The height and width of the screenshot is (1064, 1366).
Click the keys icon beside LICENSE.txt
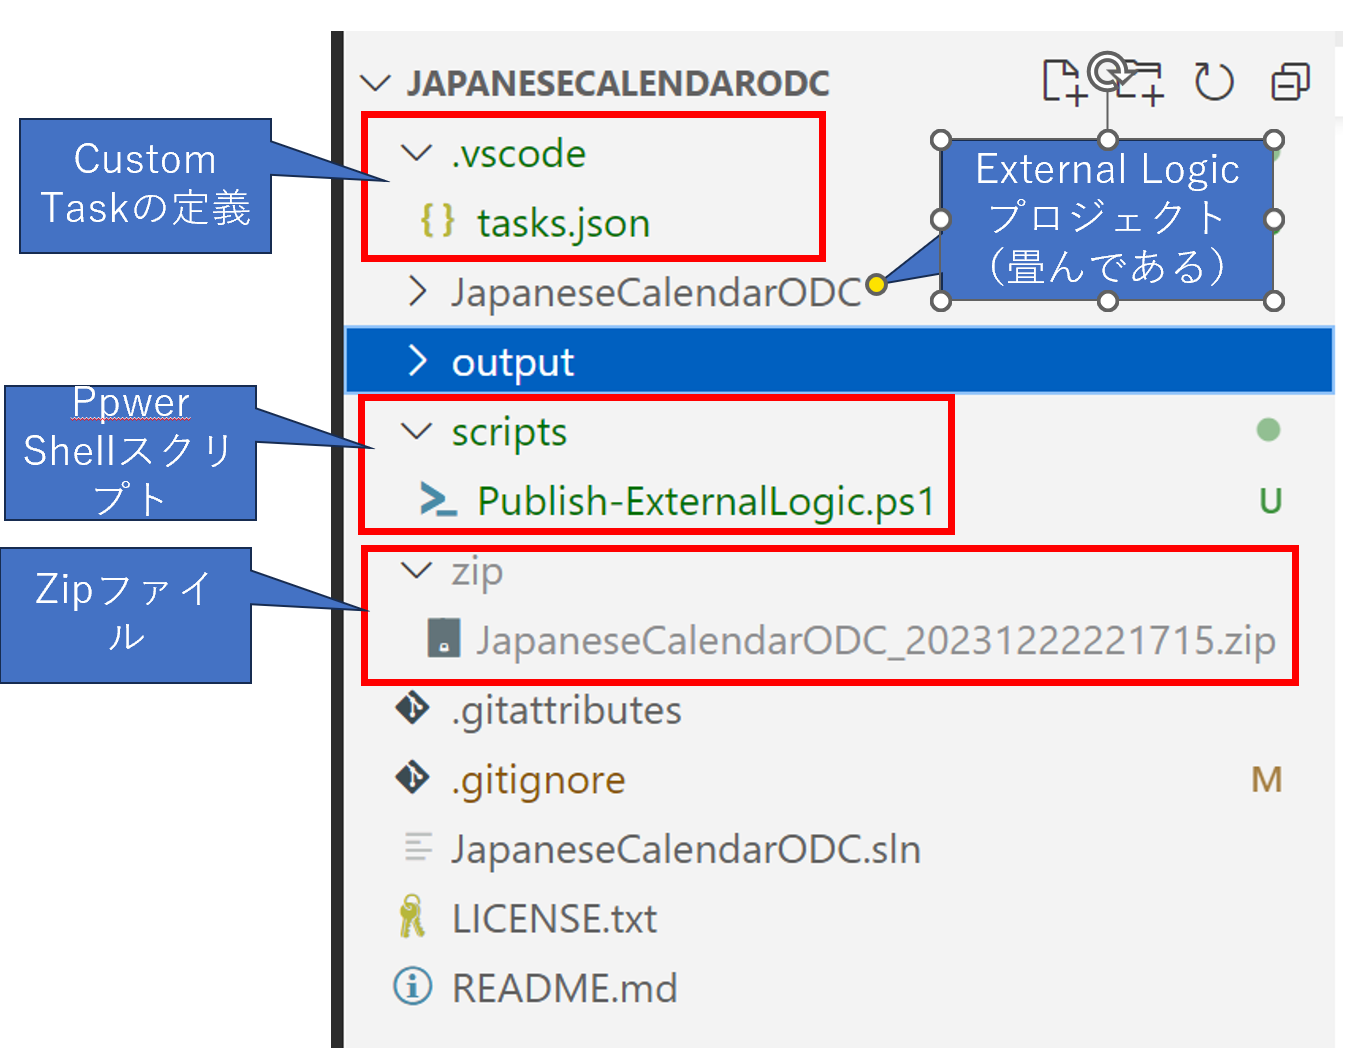(x=412, y=917)
